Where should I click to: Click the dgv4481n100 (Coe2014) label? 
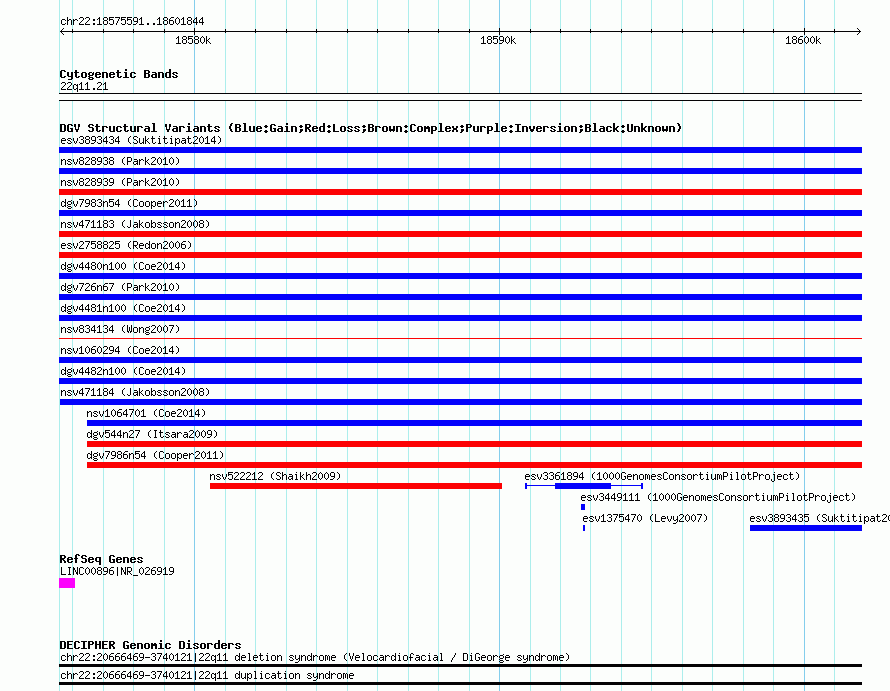[123, 308]
